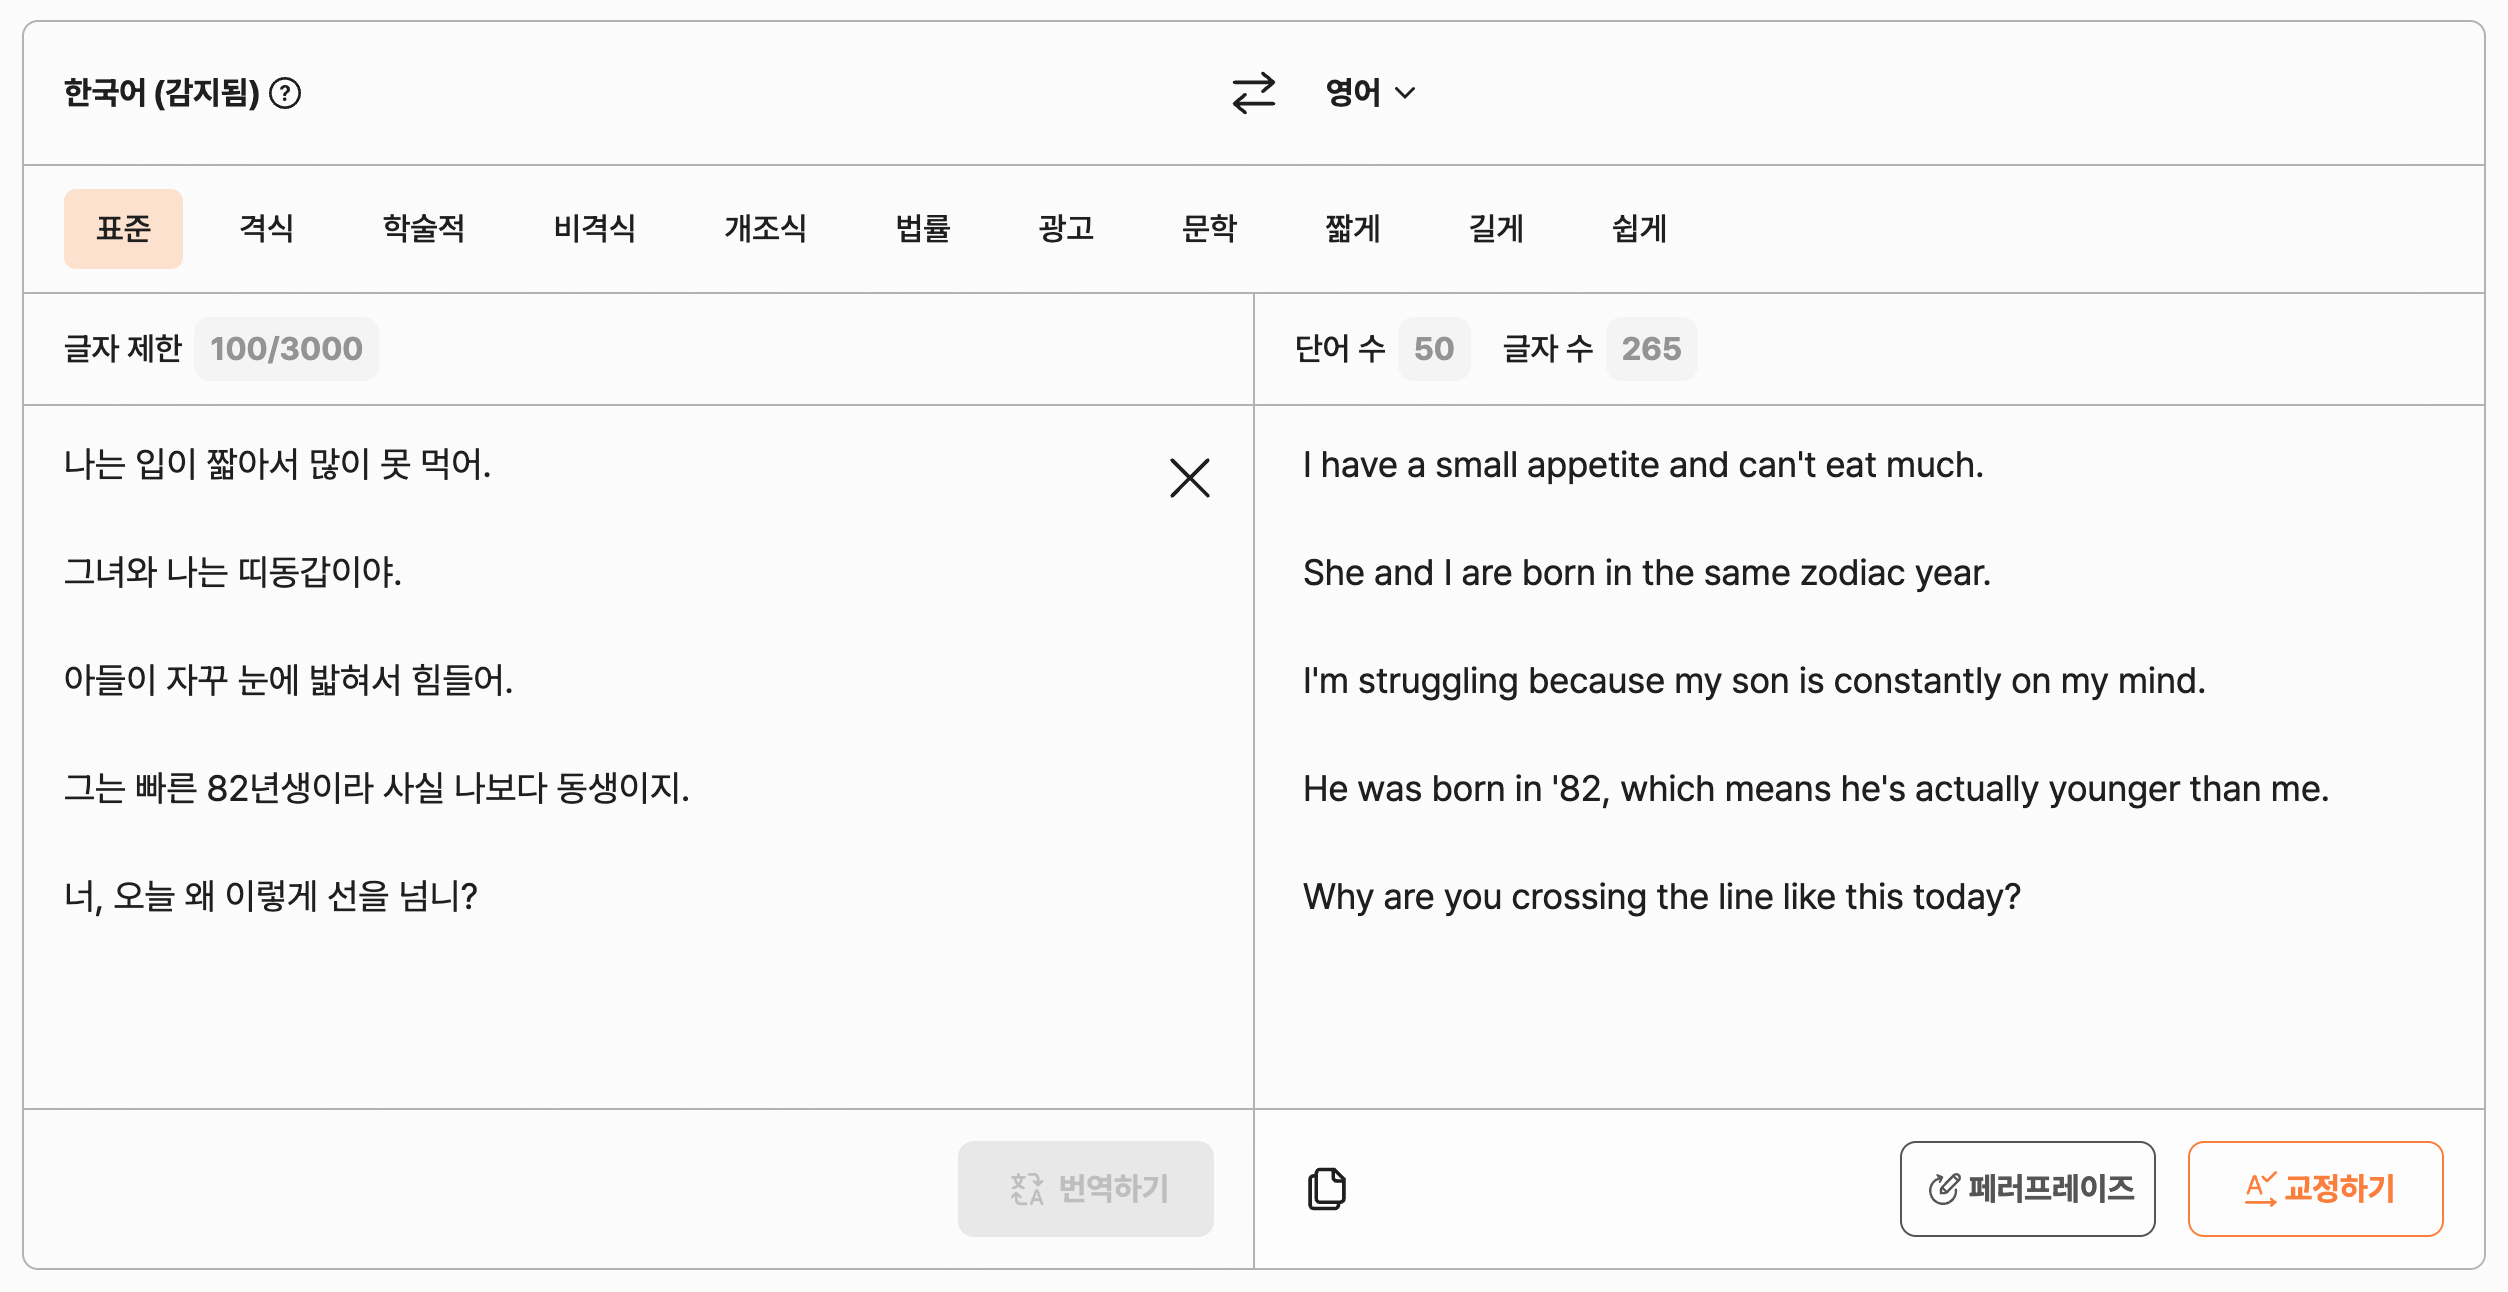The height and width of the screenshot is (1292, 2508).
Task: Copy translation with the copy icon
Action: coord(1326,1188)
